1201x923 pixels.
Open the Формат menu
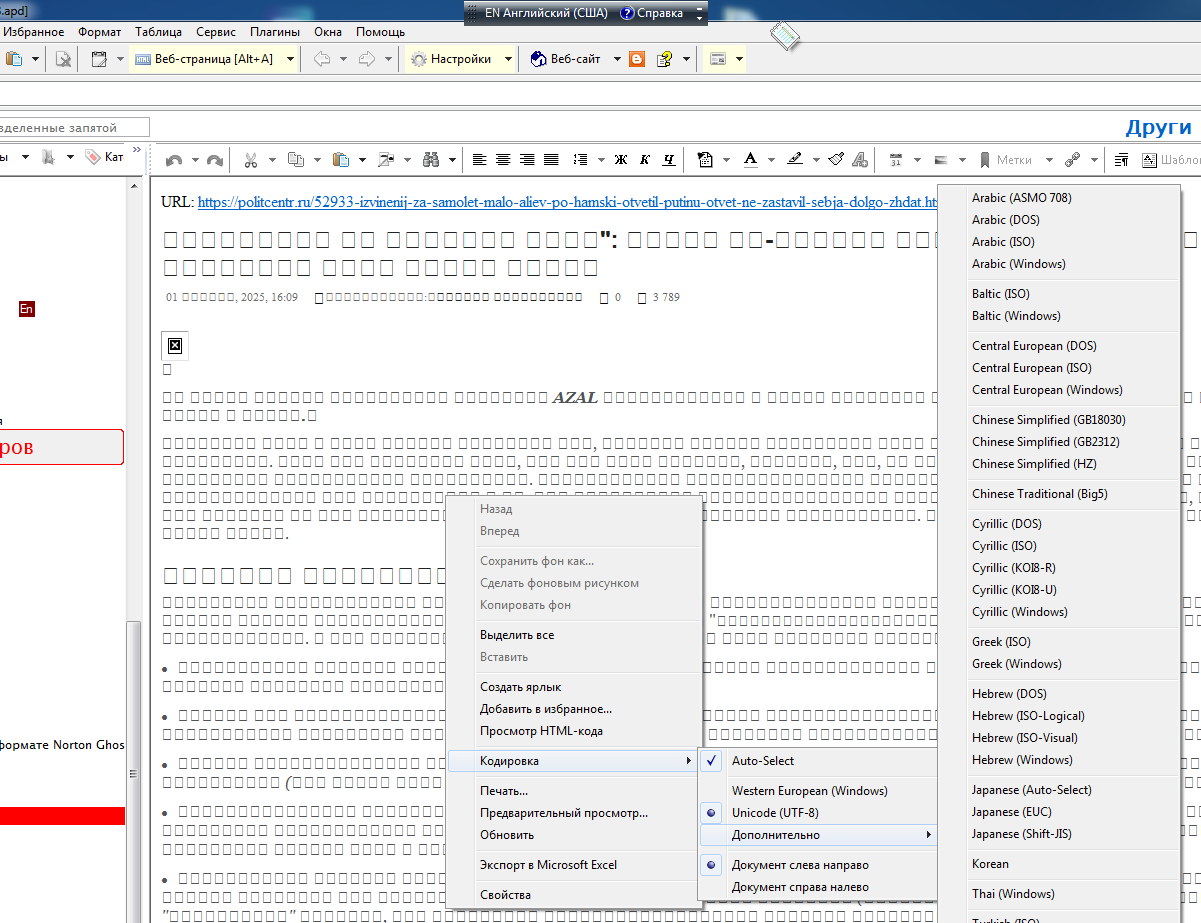pos(99,32)
